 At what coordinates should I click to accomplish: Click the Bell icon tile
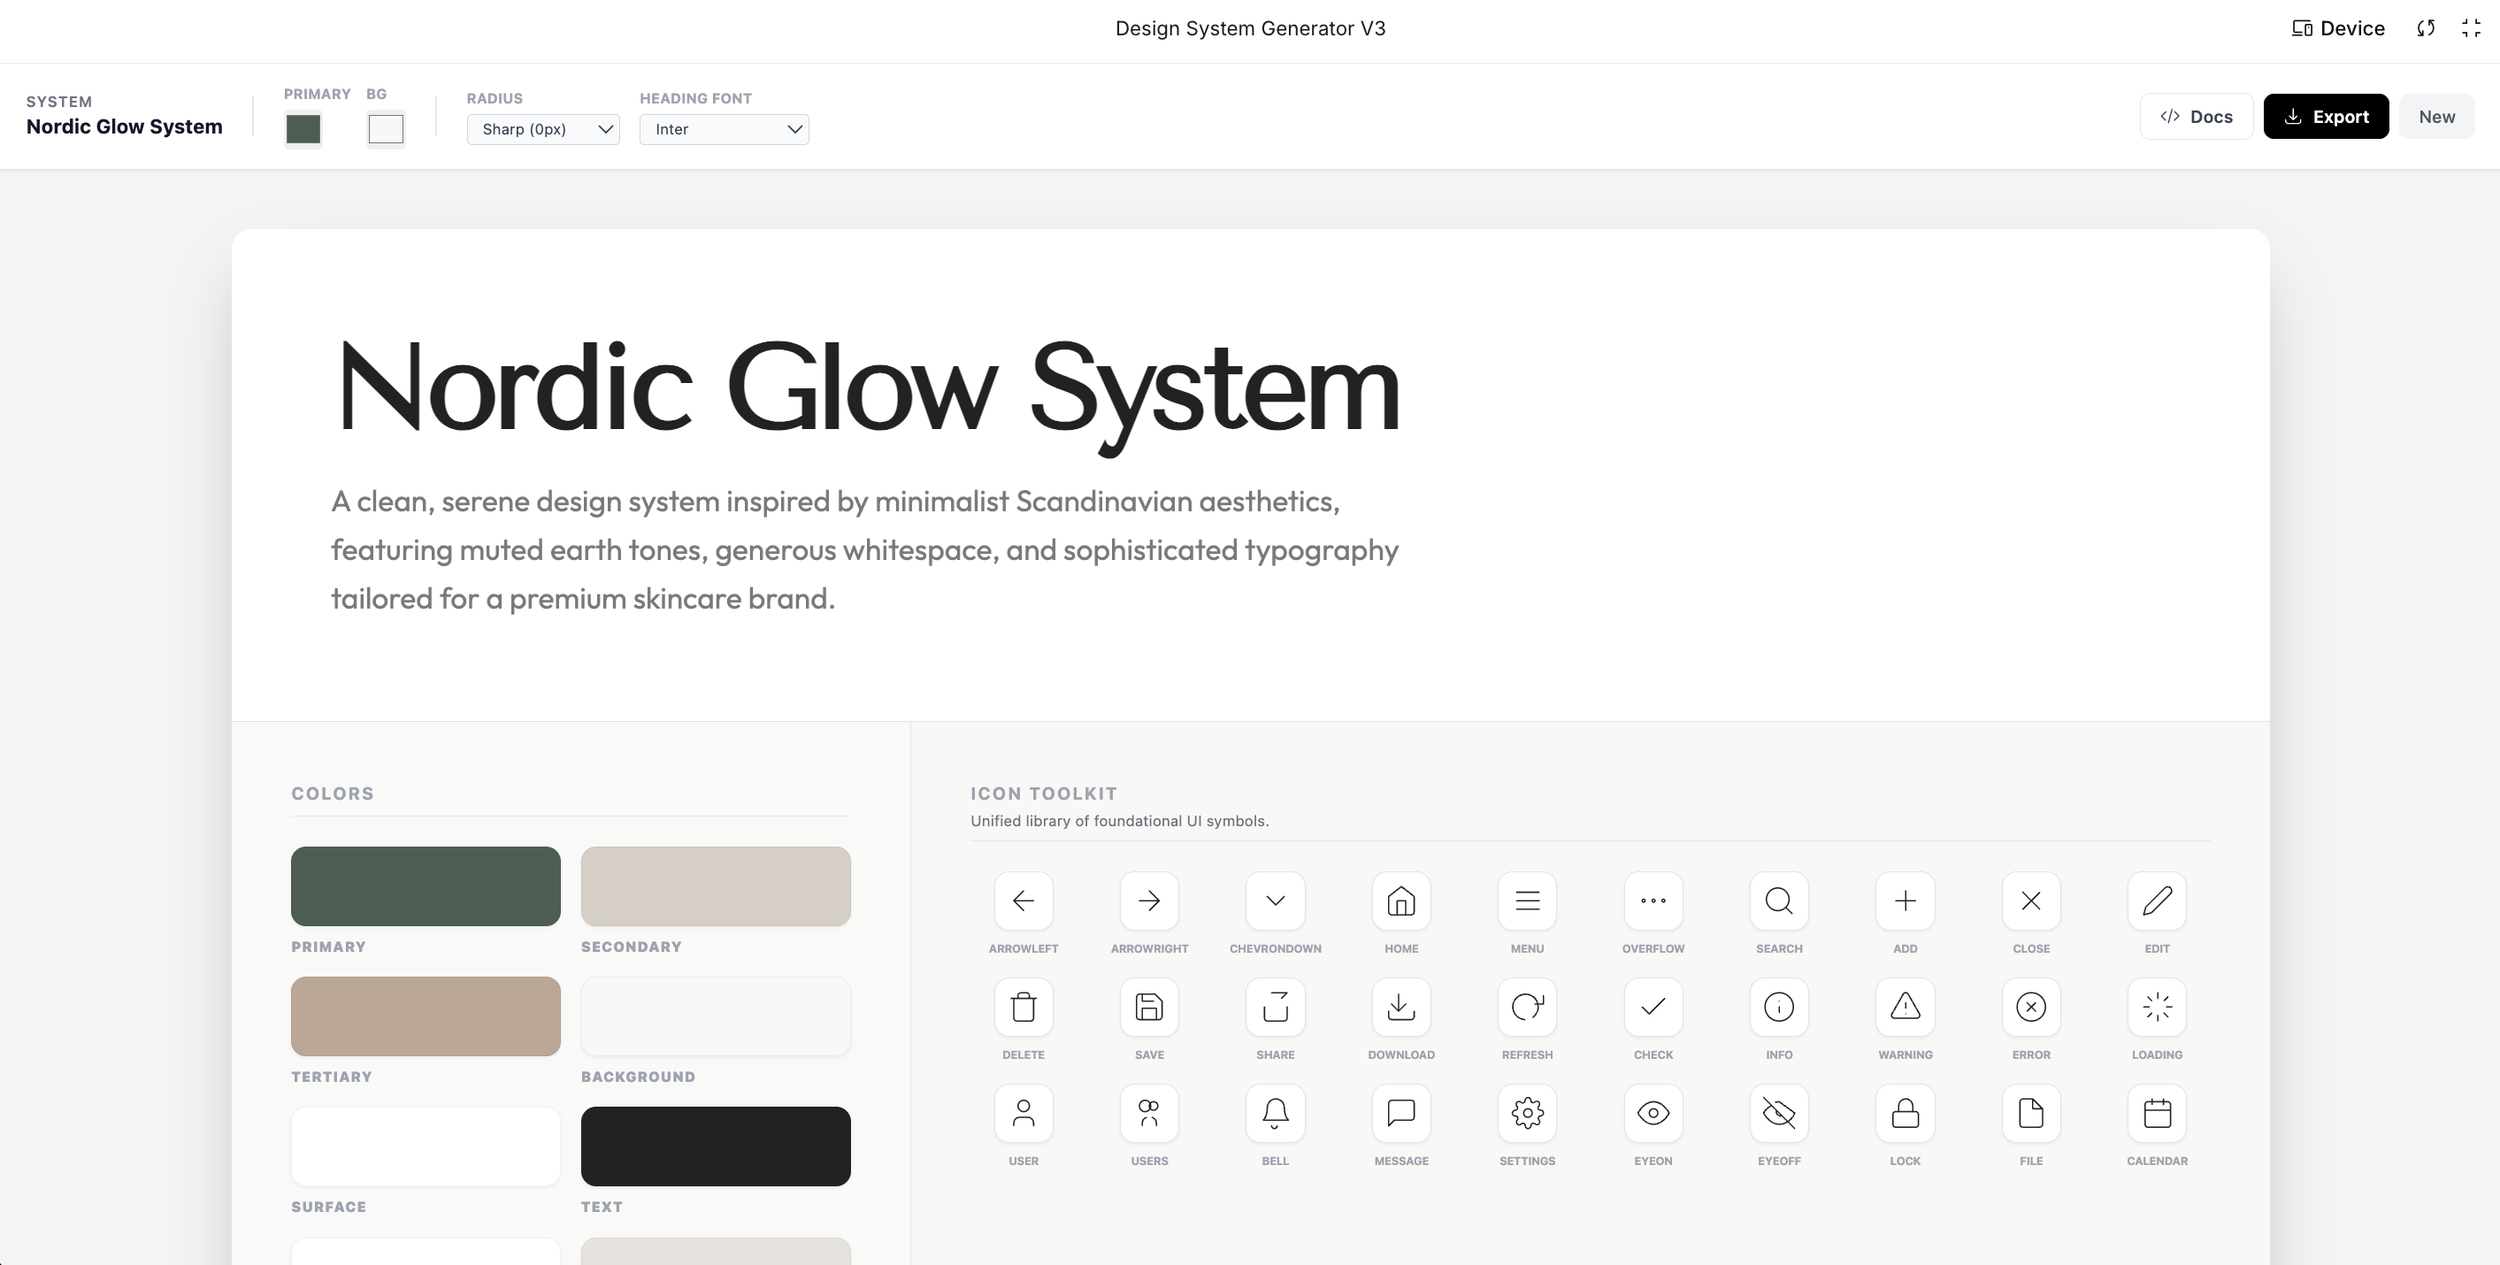(1275, 1113)
